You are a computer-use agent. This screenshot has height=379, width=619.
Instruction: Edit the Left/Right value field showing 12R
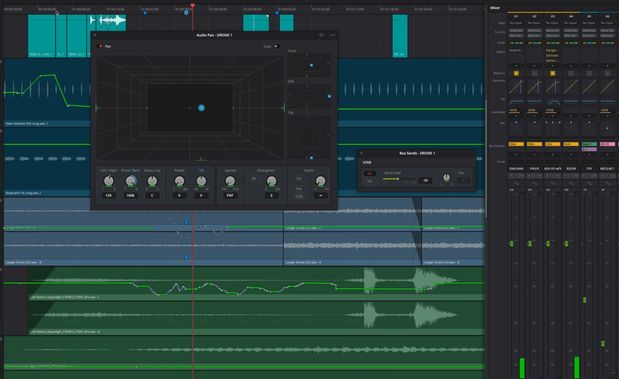point(109,195)
